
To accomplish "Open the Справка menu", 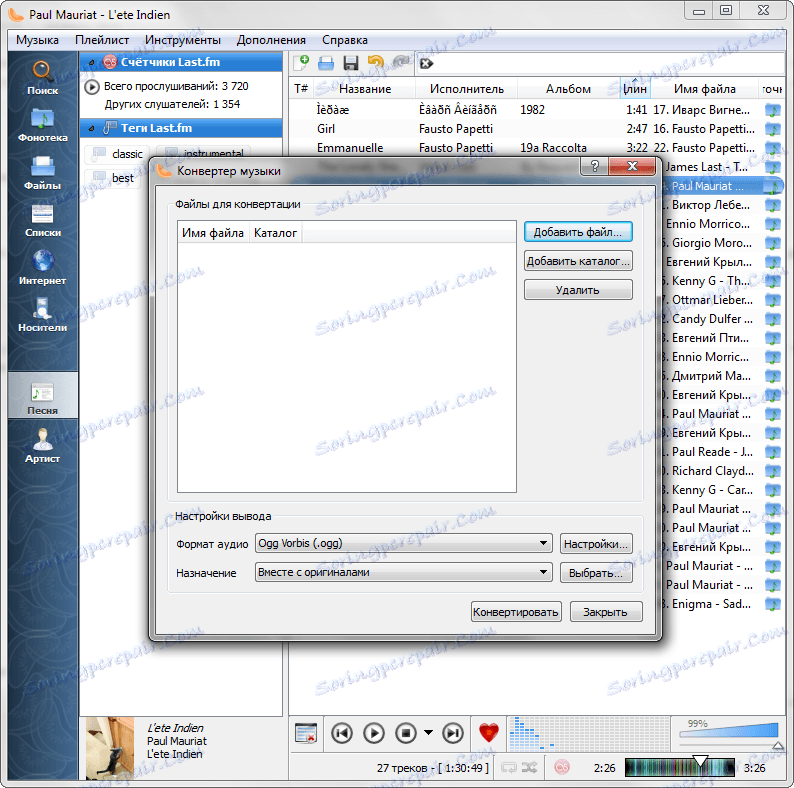I will pyautogui.click(x=345, y=40).
